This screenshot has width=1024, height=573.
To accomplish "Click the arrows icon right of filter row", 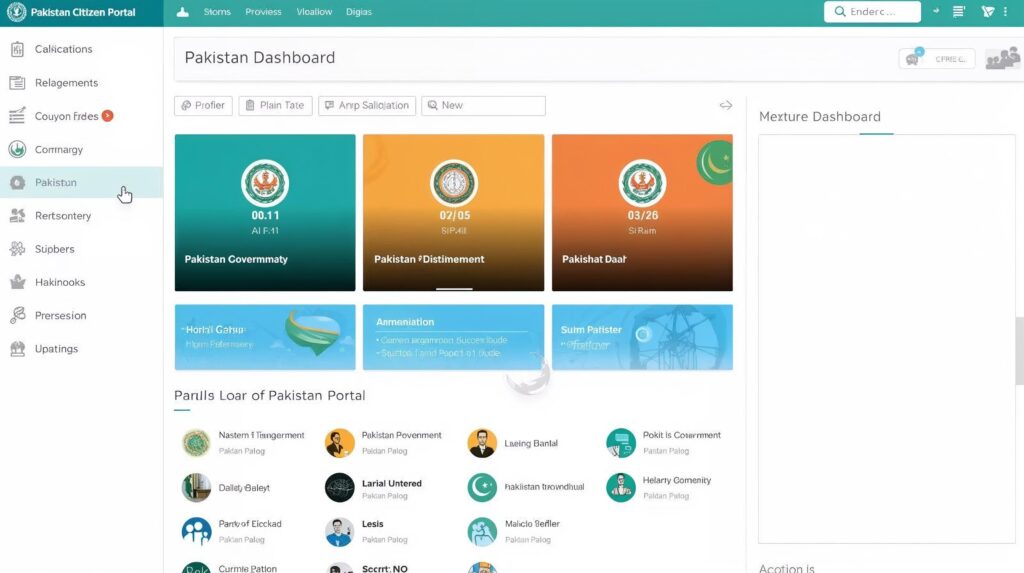I will click(726, 105).
